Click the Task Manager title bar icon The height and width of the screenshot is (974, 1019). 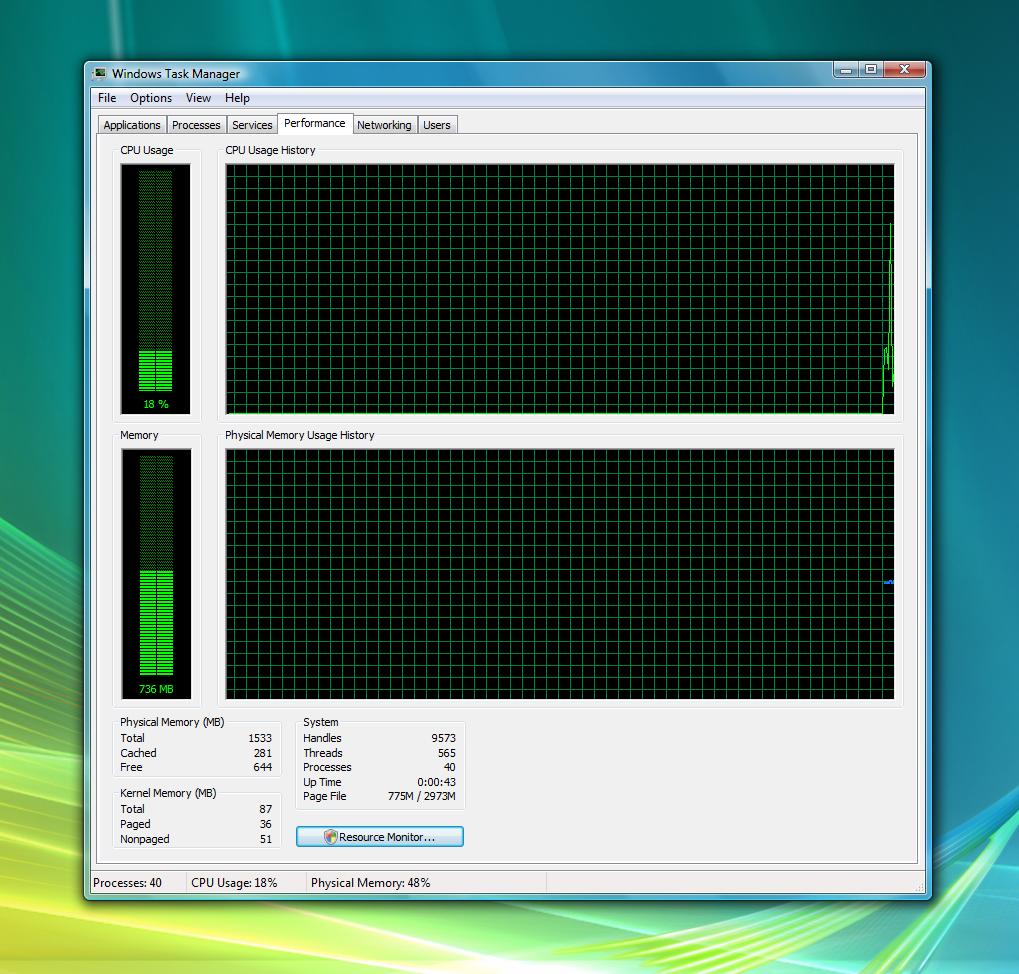[x=100, y=74]
